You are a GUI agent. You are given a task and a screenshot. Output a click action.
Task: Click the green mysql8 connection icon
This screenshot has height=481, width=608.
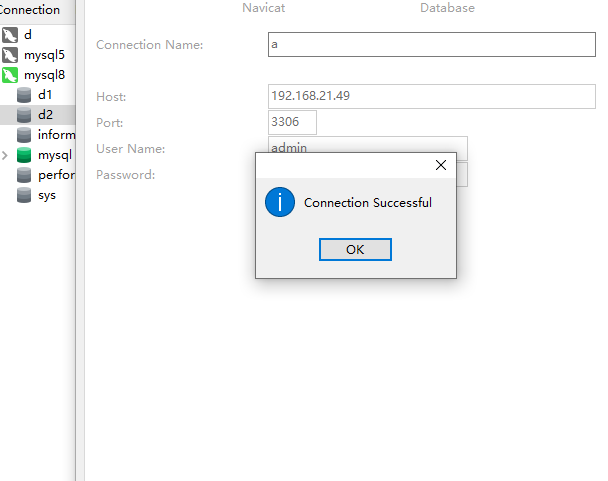click(x=10, y=75)
